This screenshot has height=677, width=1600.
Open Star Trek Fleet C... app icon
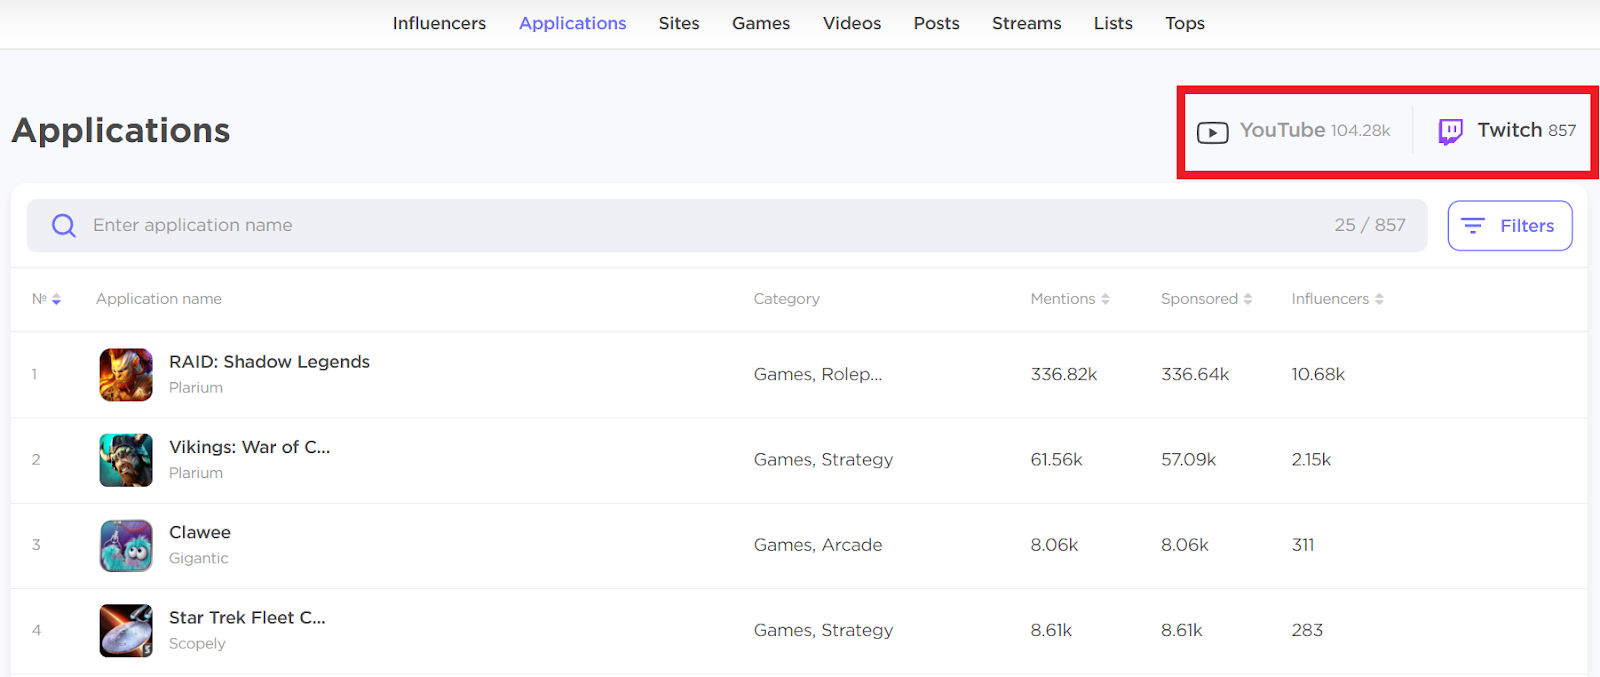pos(126,631)
